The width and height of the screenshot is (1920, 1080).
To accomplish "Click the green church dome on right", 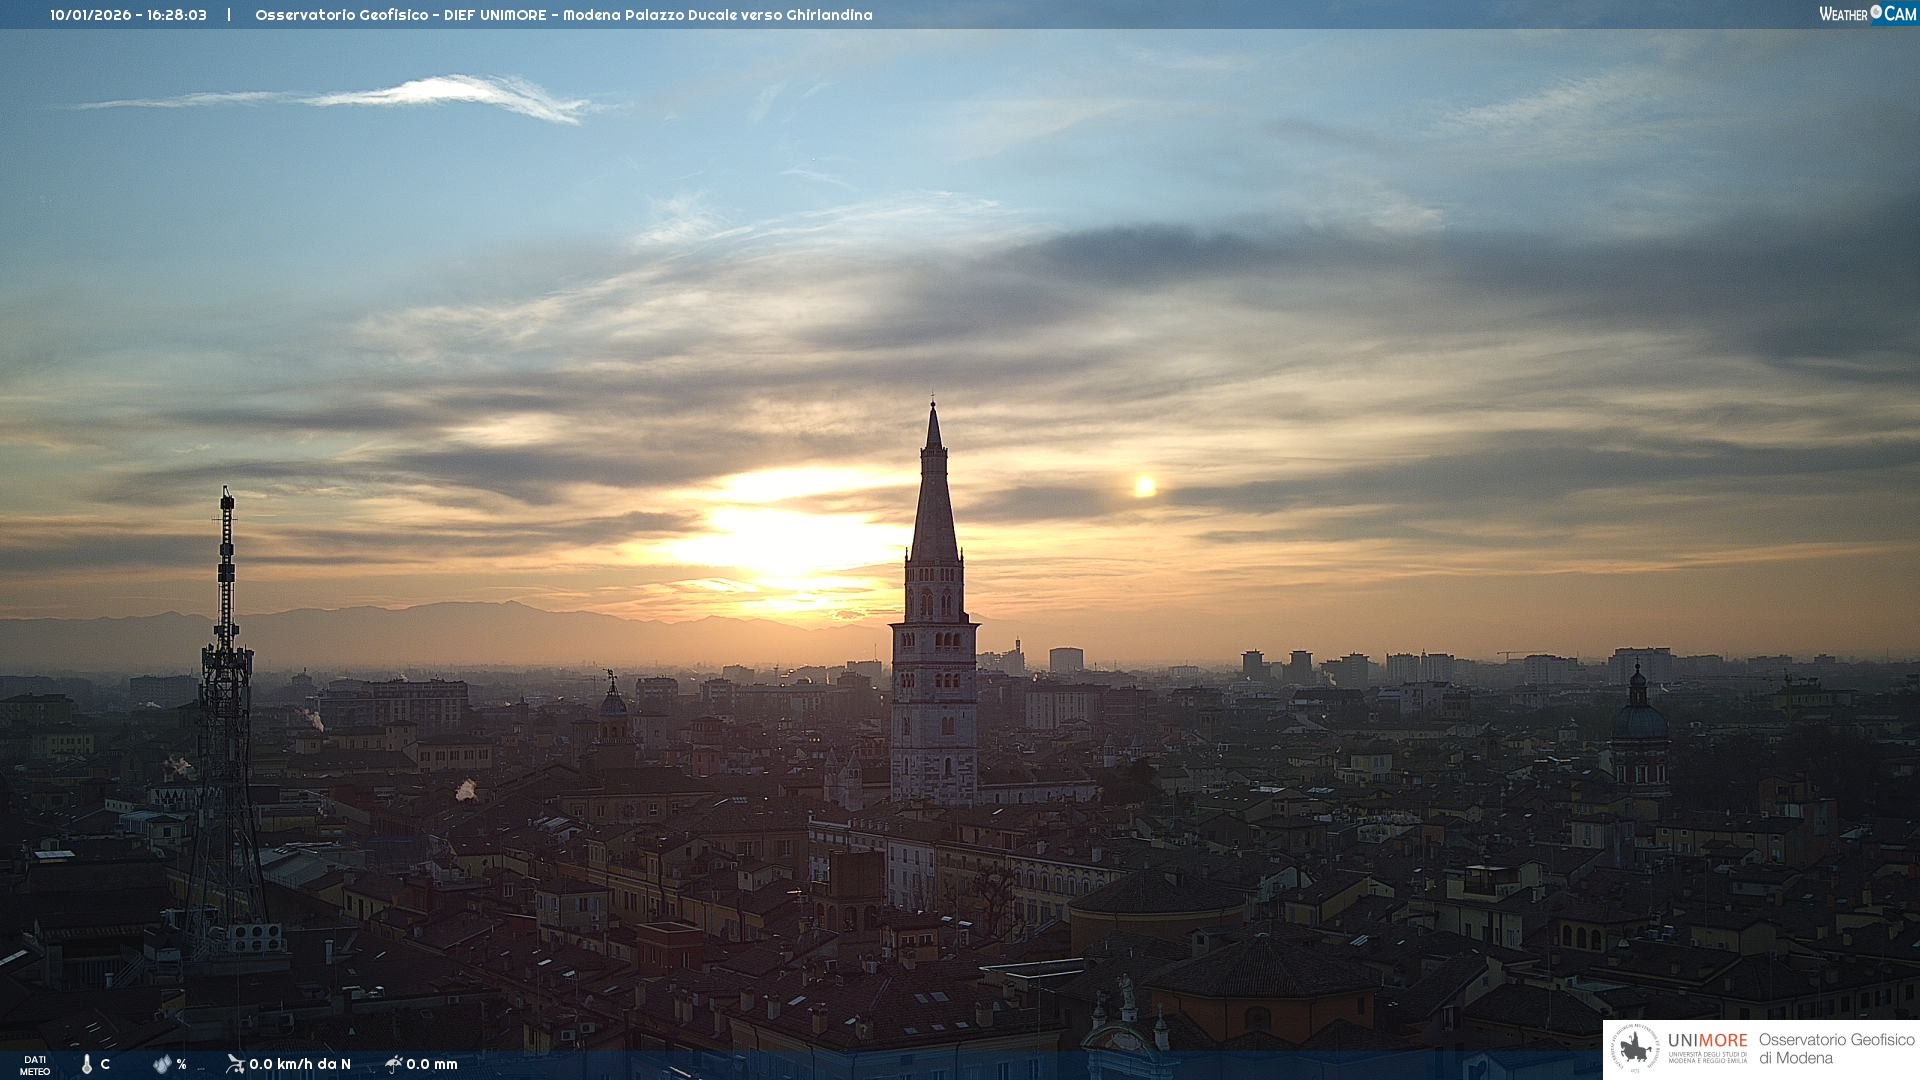I will (x=1638, y=720).
